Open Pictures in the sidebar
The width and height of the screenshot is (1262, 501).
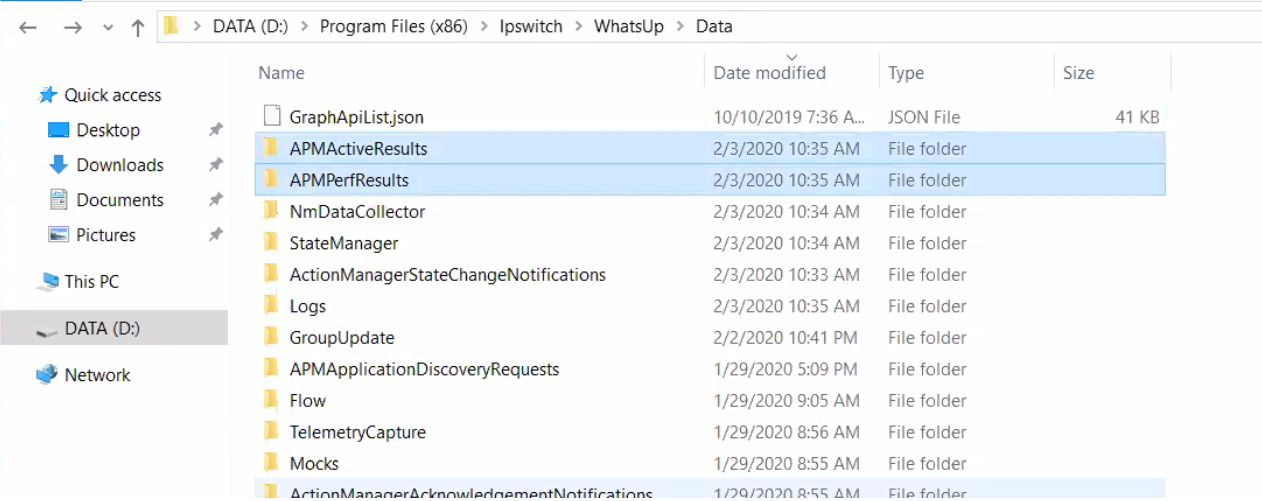(106, 235)
